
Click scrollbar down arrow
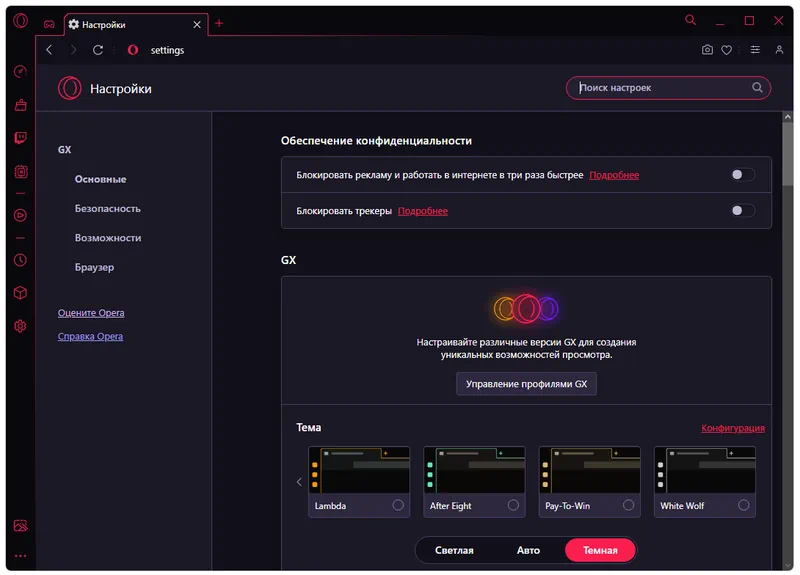tap(788, 565)
